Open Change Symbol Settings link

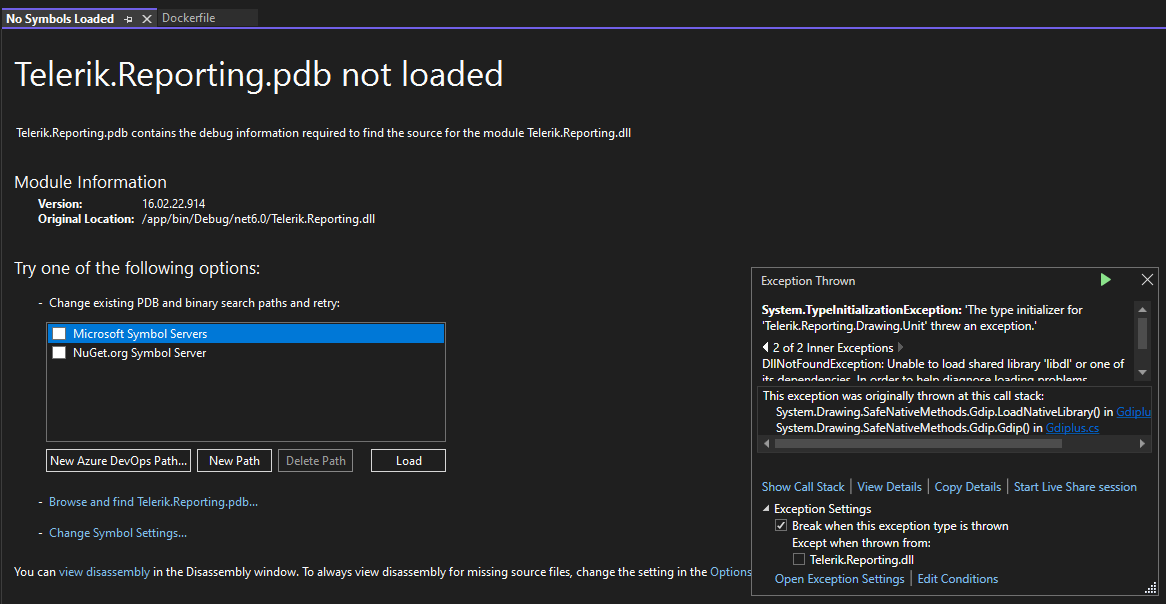tap(117, 533)
